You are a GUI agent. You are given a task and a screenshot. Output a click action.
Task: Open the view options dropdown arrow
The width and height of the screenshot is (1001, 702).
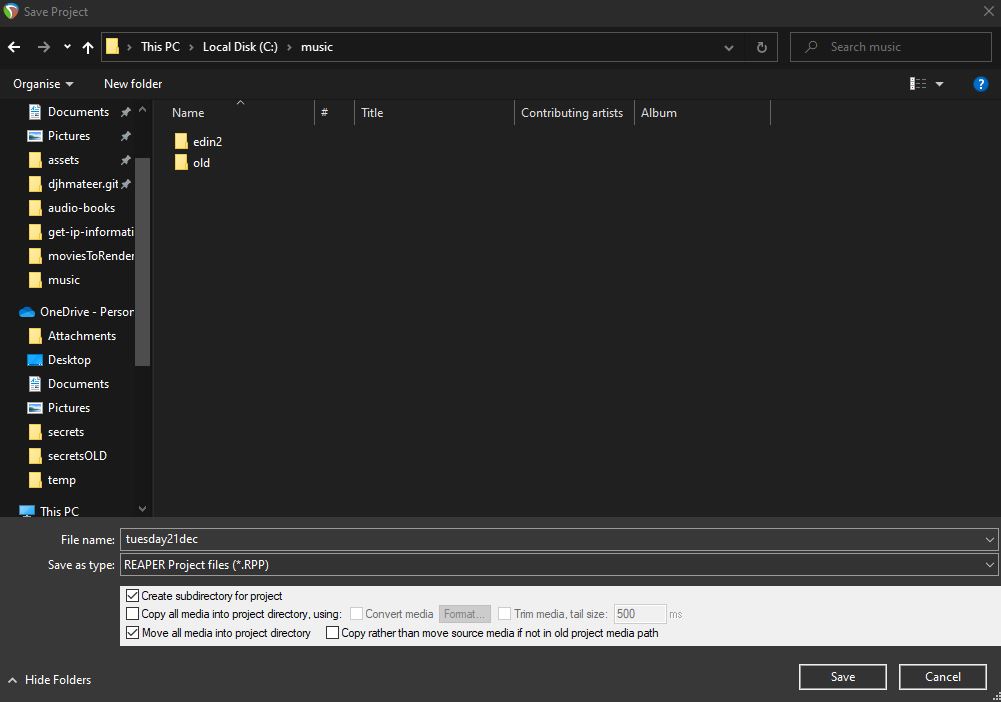tap(940, 84)
